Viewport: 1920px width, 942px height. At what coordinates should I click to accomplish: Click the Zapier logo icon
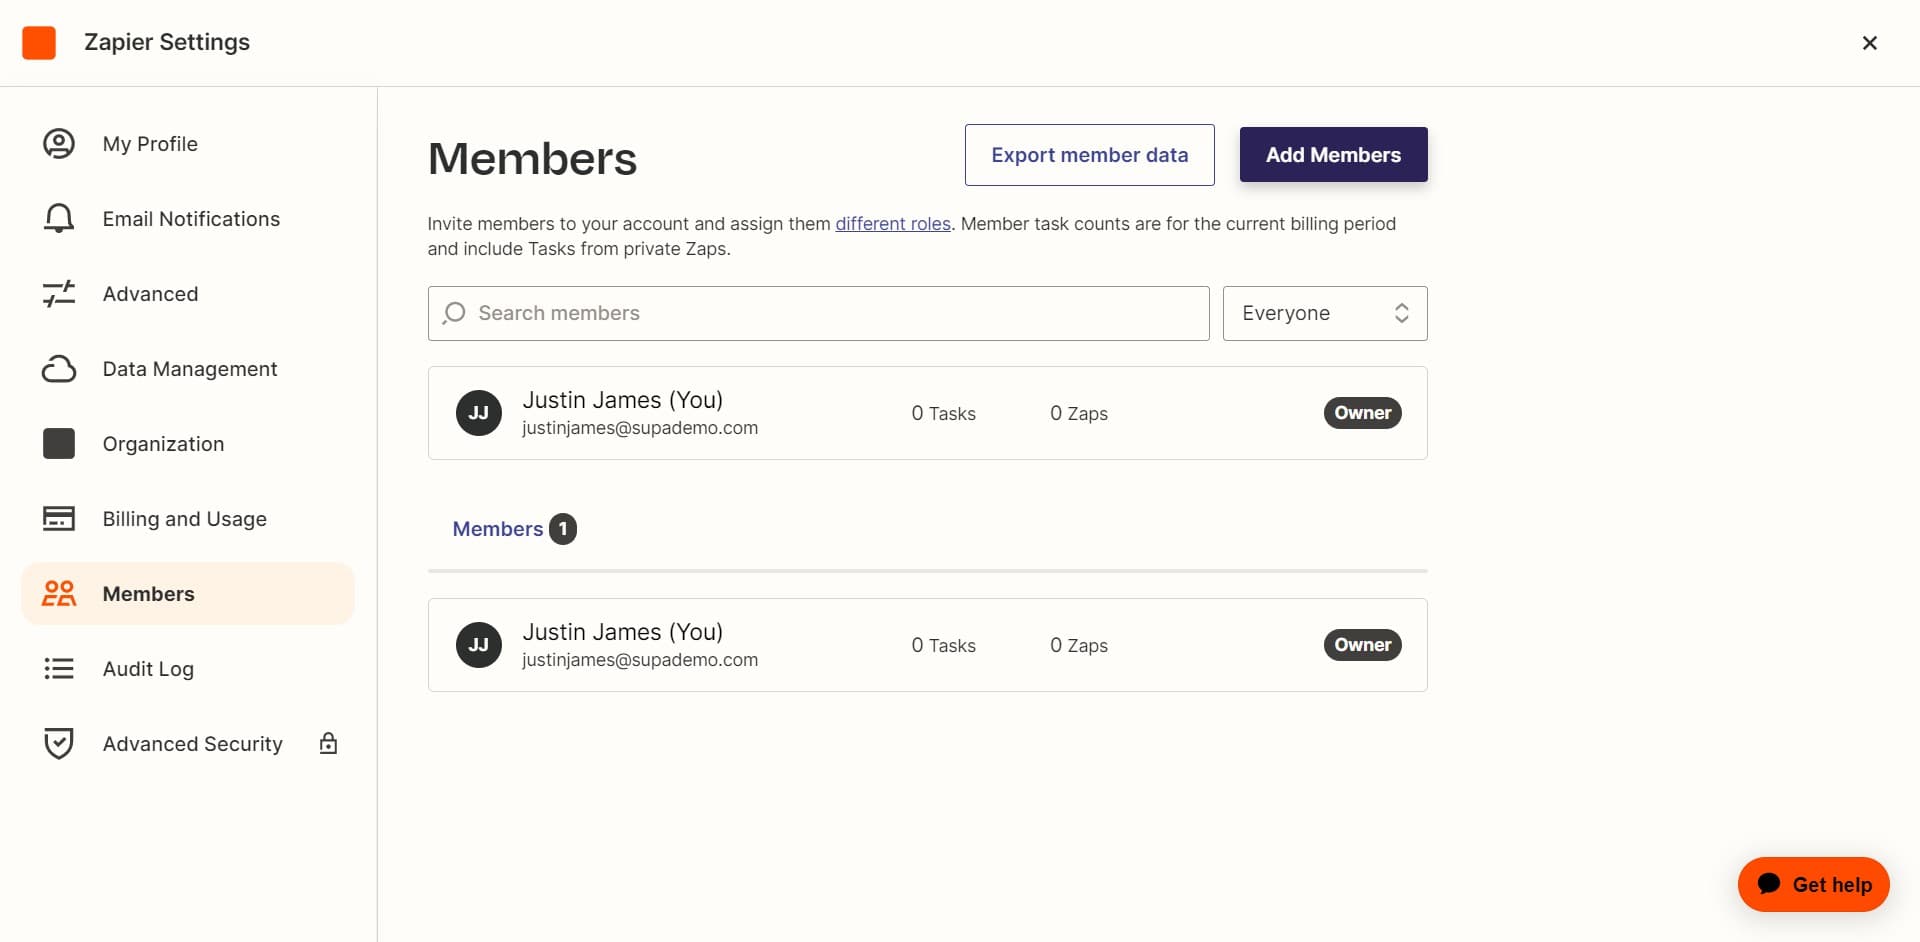pos(39,41)
